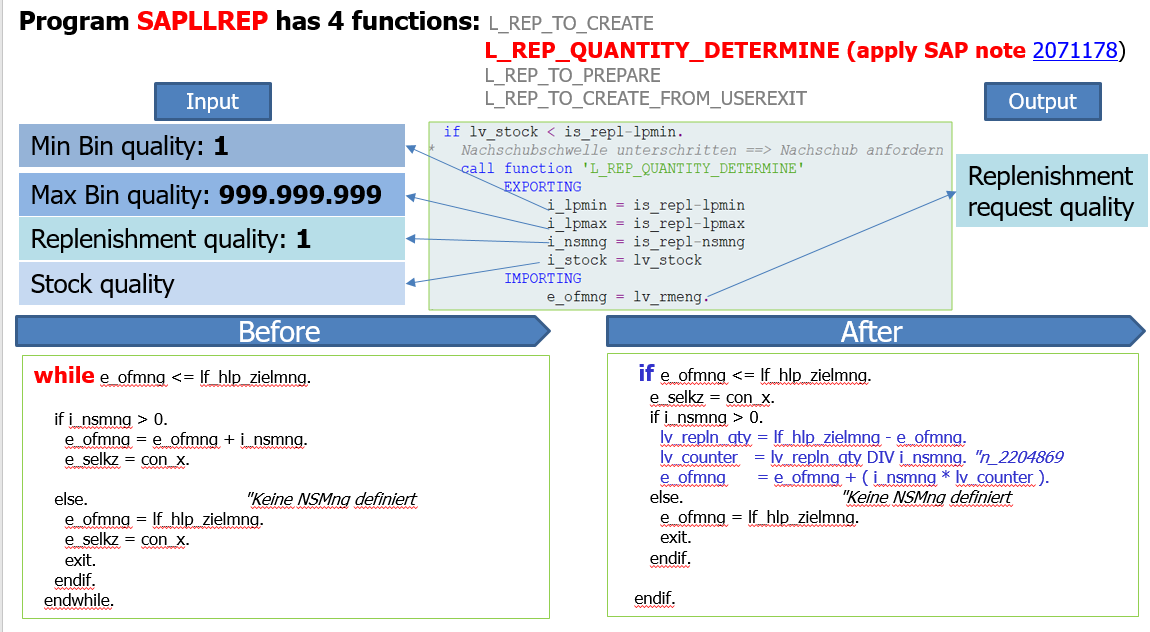Click L_REP_TO_CREATE_FROM_USEREXIT function name

(x=645, y=98)
